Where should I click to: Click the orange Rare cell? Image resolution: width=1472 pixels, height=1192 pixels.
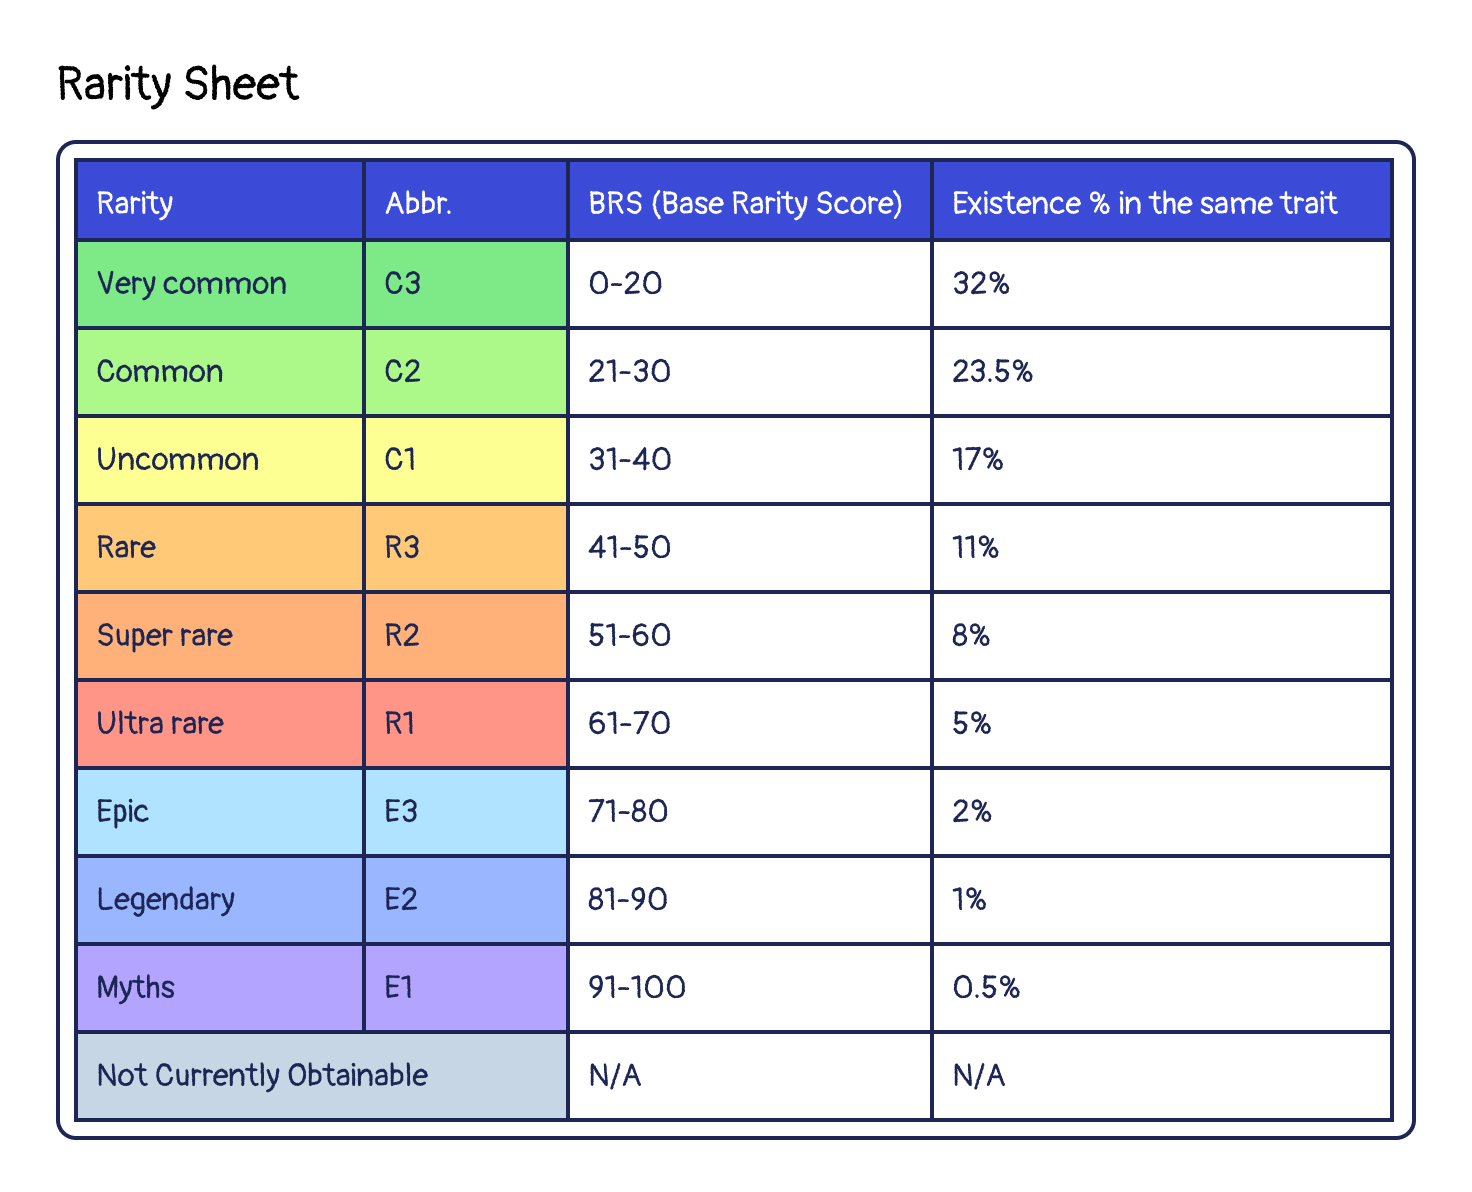click(220, 548)
